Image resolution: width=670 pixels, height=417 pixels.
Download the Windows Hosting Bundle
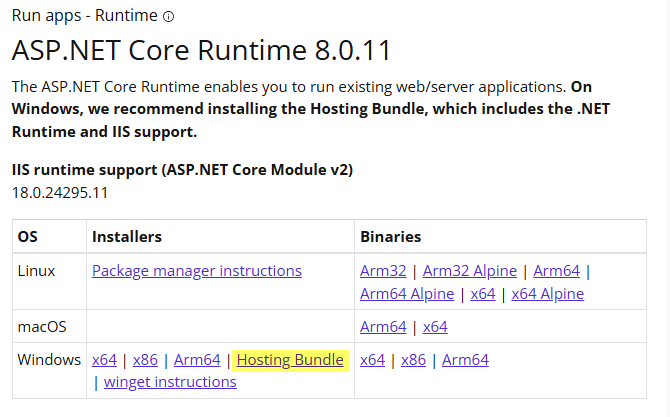pos(290,360)
